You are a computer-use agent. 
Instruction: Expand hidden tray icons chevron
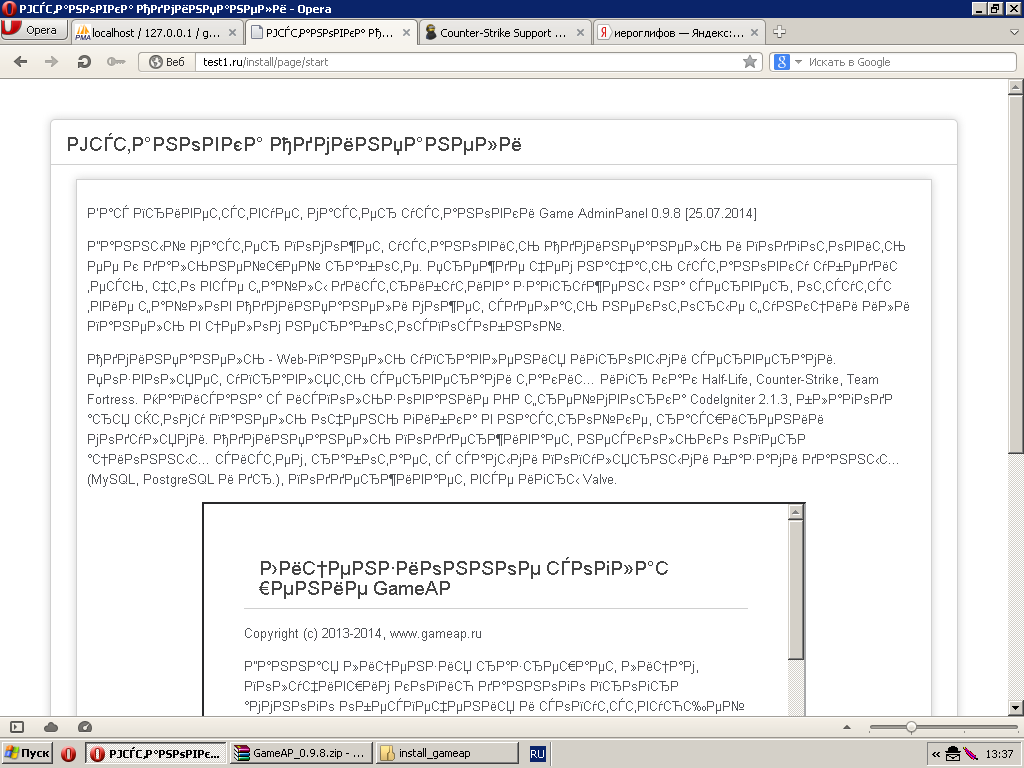[x=936, y=754]
